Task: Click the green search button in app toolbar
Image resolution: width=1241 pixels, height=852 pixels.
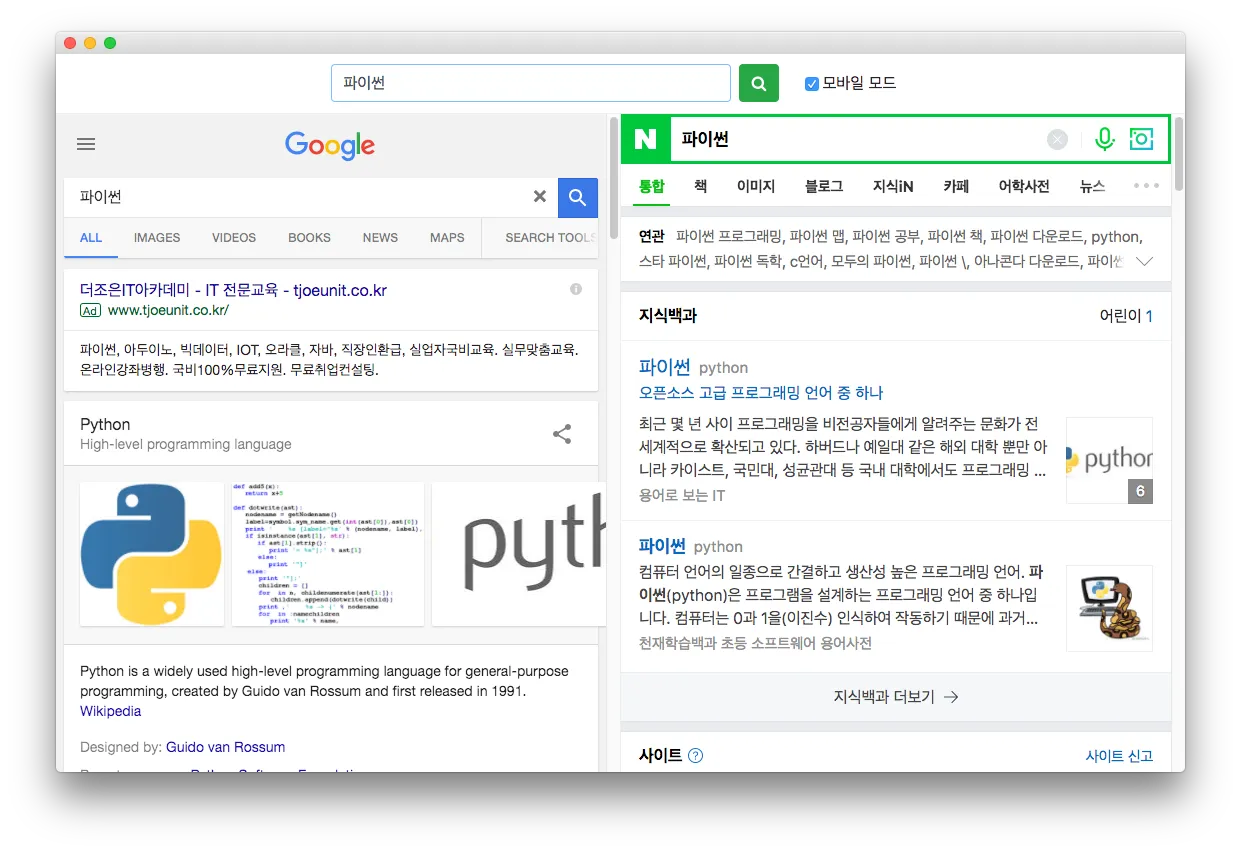Action: coord(759,83)
